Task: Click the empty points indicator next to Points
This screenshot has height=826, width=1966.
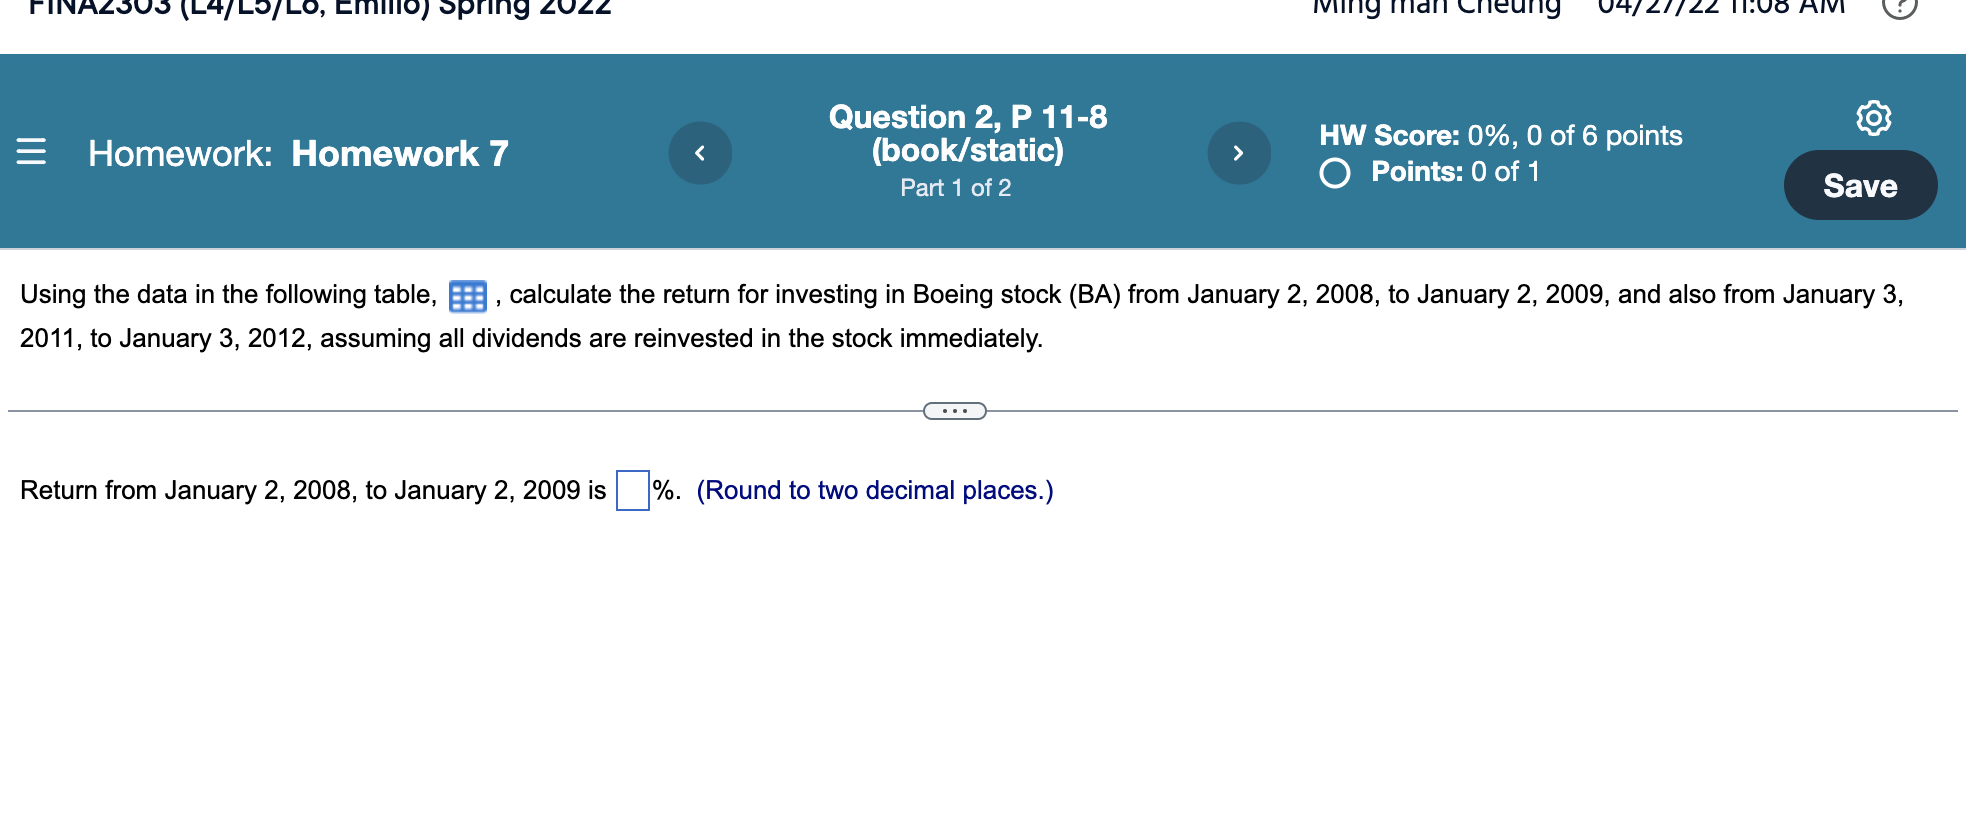Action: pos(1334,173)
